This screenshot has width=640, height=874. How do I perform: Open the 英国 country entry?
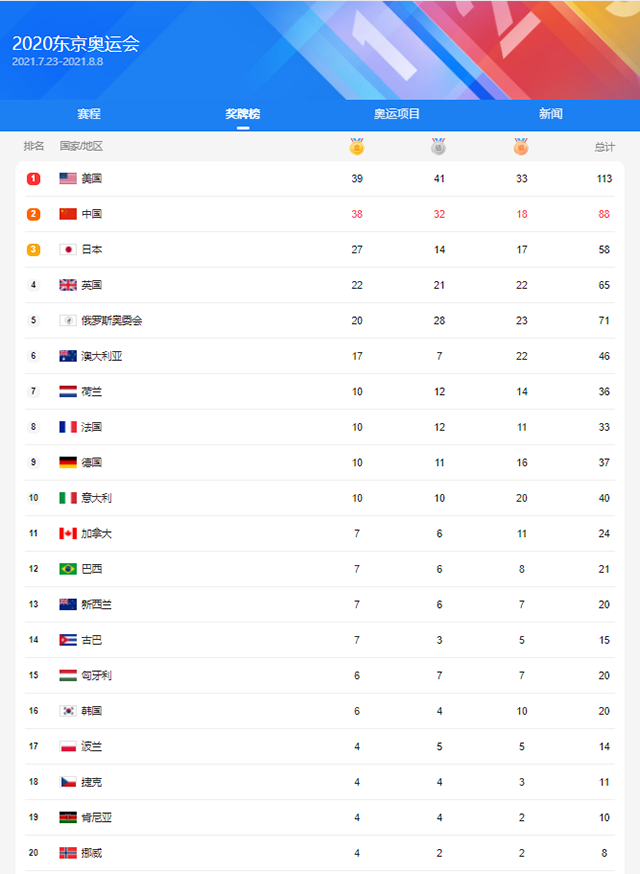point(92,285)
